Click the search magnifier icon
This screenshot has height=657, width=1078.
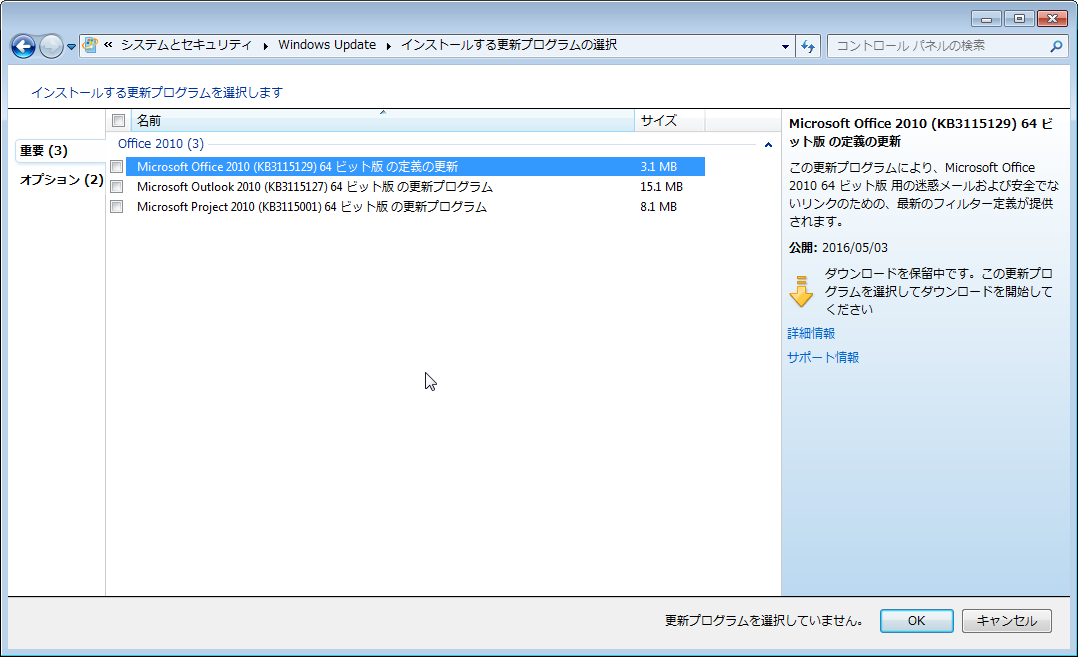[x=1056, y=46]
